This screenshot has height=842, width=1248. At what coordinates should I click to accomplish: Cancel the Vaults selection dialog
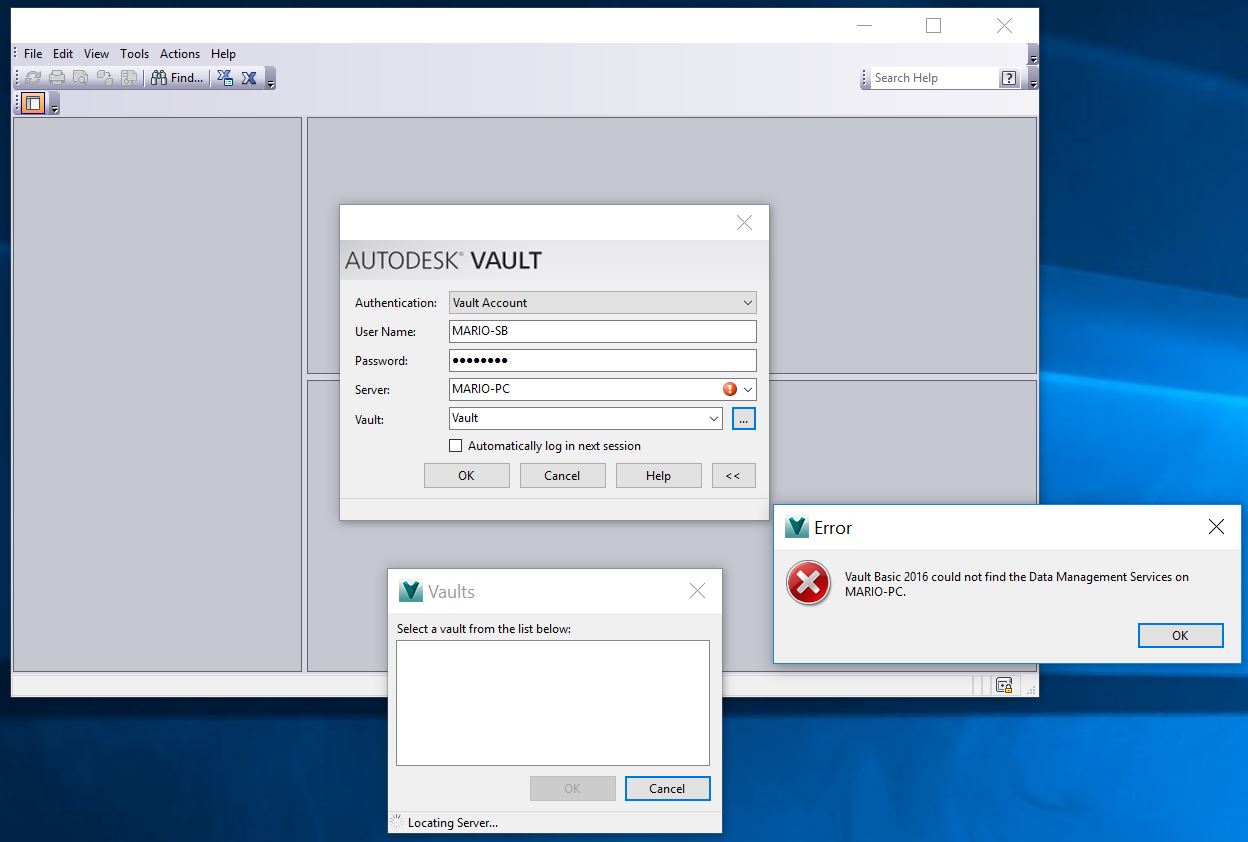point(667,788)
